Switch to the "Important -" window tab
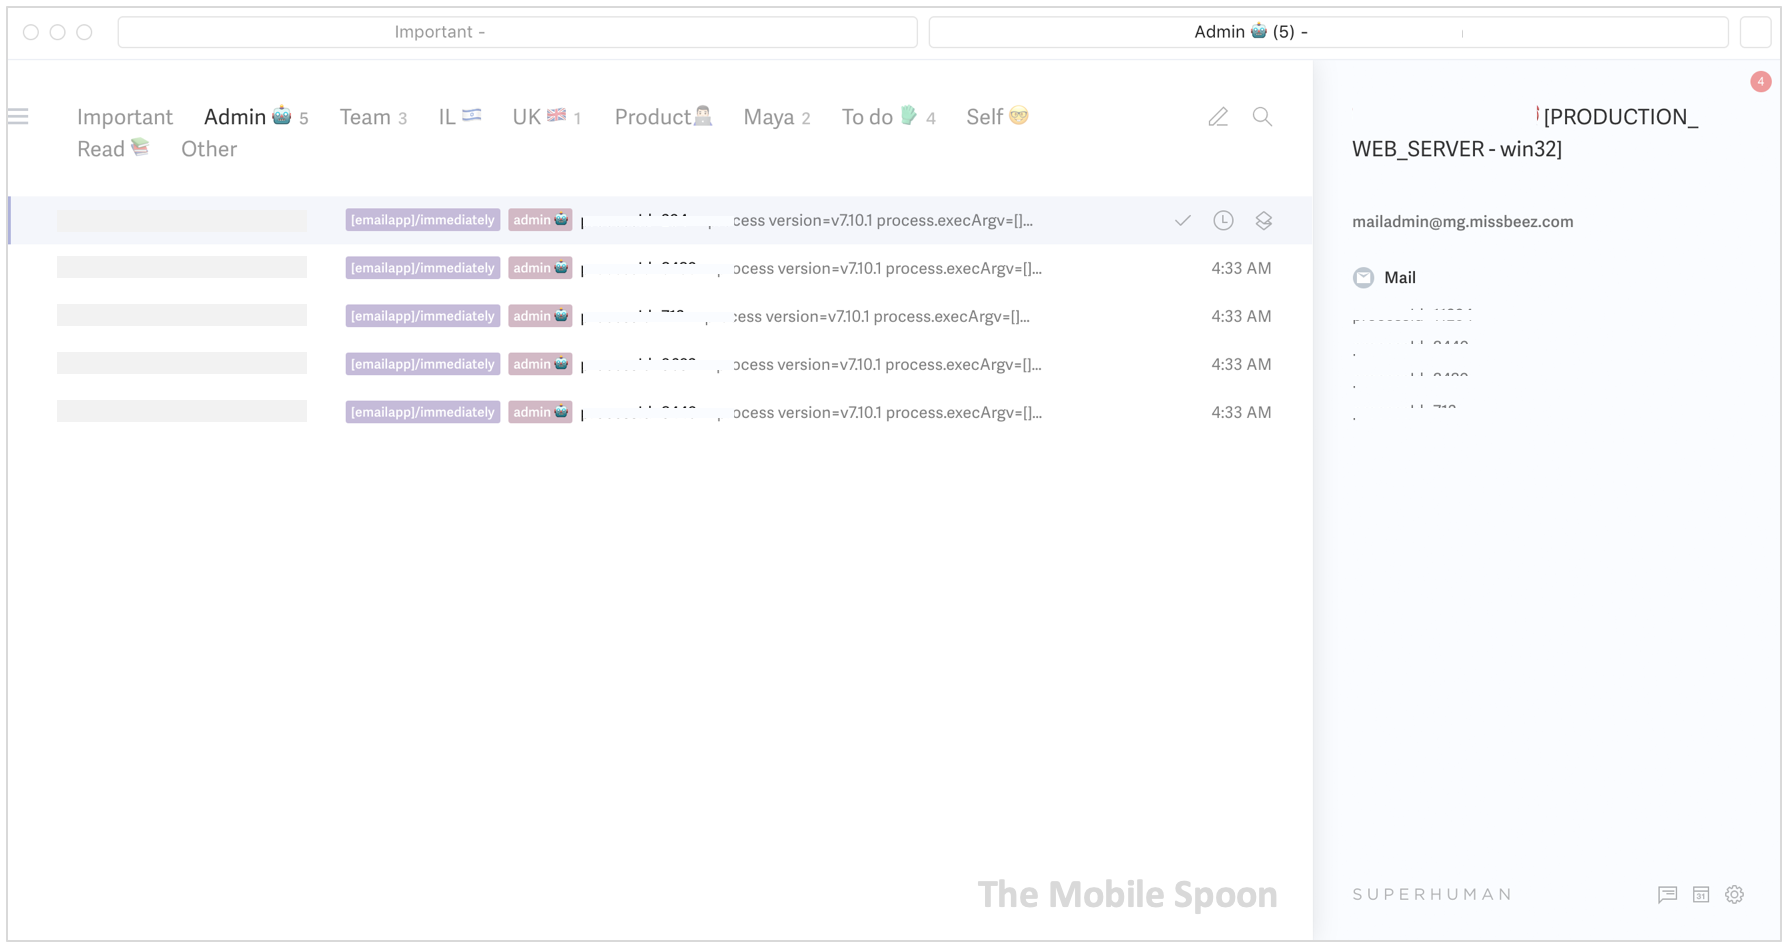 coord(517,32)
